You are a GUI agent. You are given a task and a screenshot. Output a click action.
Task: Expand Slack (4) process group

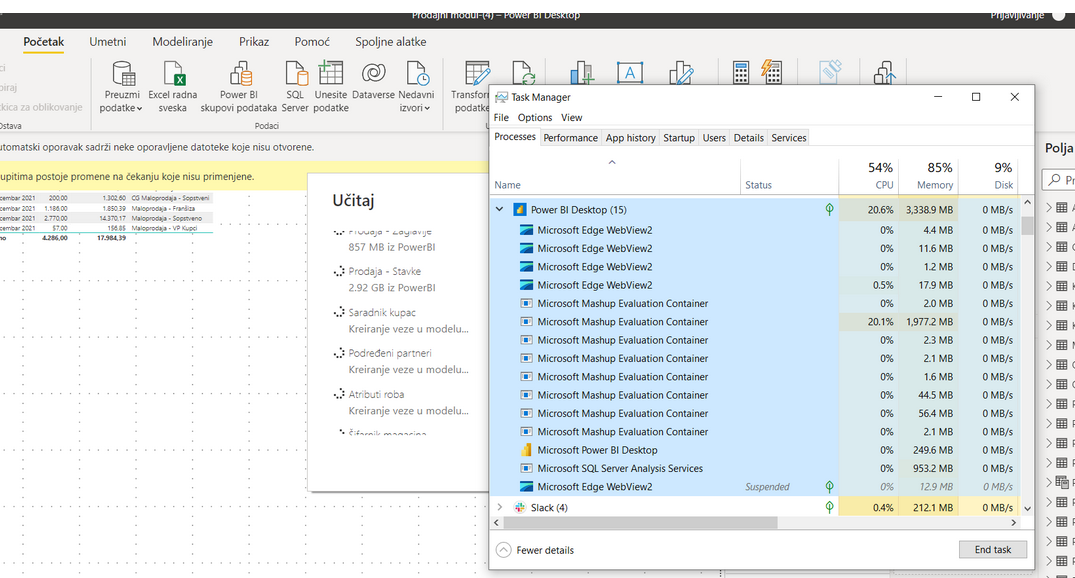coord(500,507)
